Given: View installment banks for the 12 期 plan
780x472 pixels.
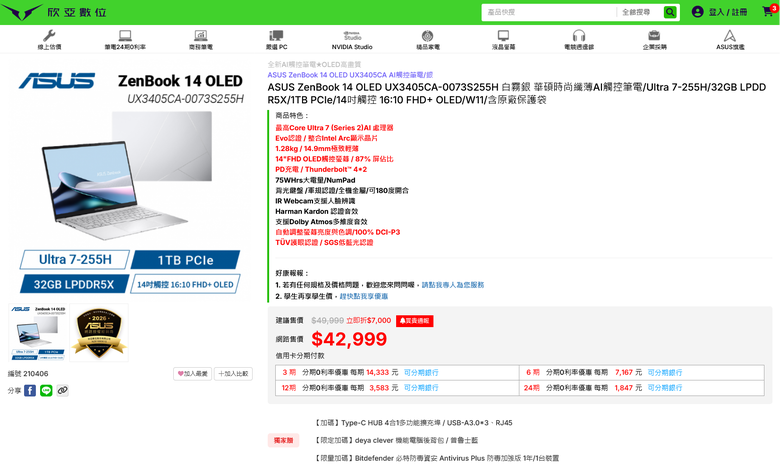Looking at the screenshot, I should tap(421, 388).
